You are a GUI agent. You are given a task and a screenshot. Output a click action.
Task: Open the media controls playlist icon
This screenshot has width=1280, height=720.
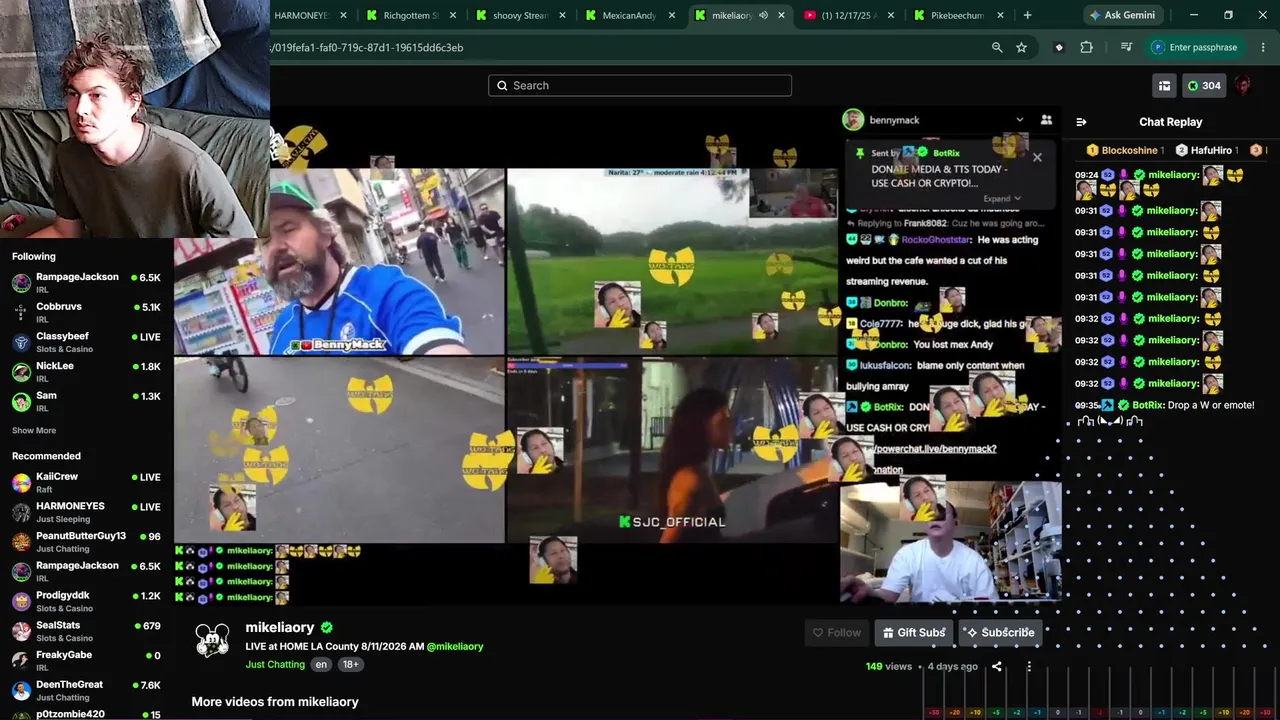[1126, 47]
